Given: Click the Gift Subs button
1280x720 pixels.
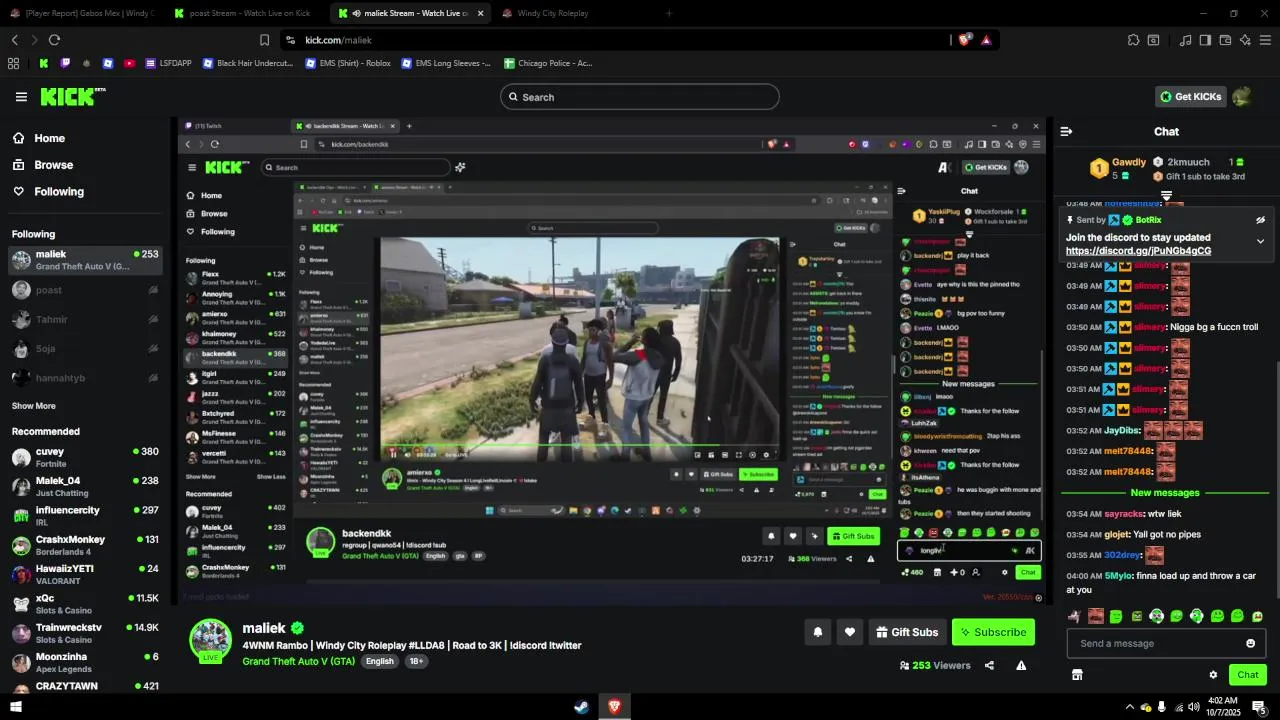Looking at the screenshot, I should 907,632.
